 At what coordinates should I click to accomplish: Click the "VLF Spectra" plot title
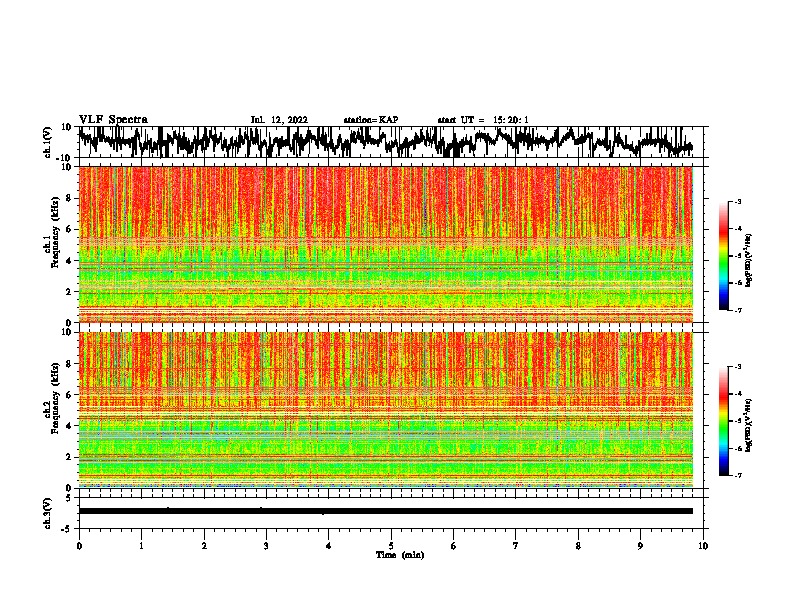point(113,120)
